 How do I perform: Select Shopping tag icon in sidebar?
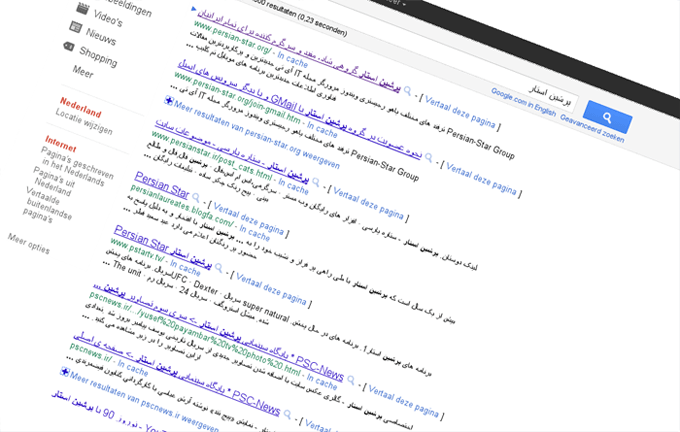(69, 46)
